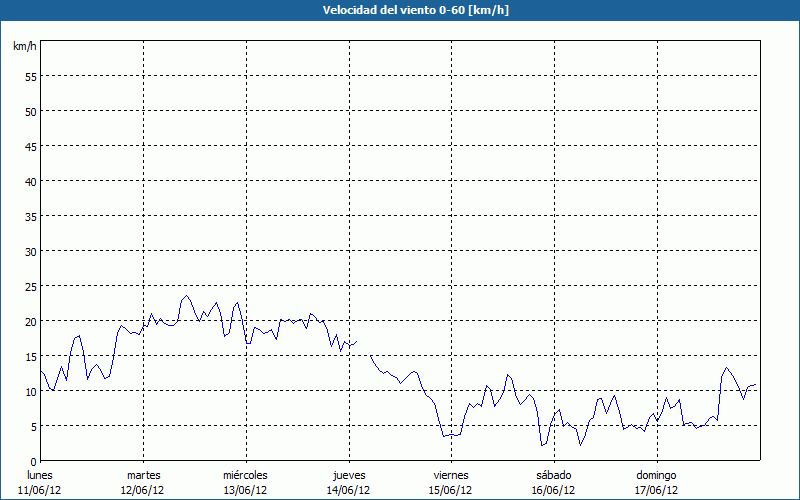Select the 'lunes 11/06/12' date label
This screenshot has height=500, width=800.
[x=40, y=482]
